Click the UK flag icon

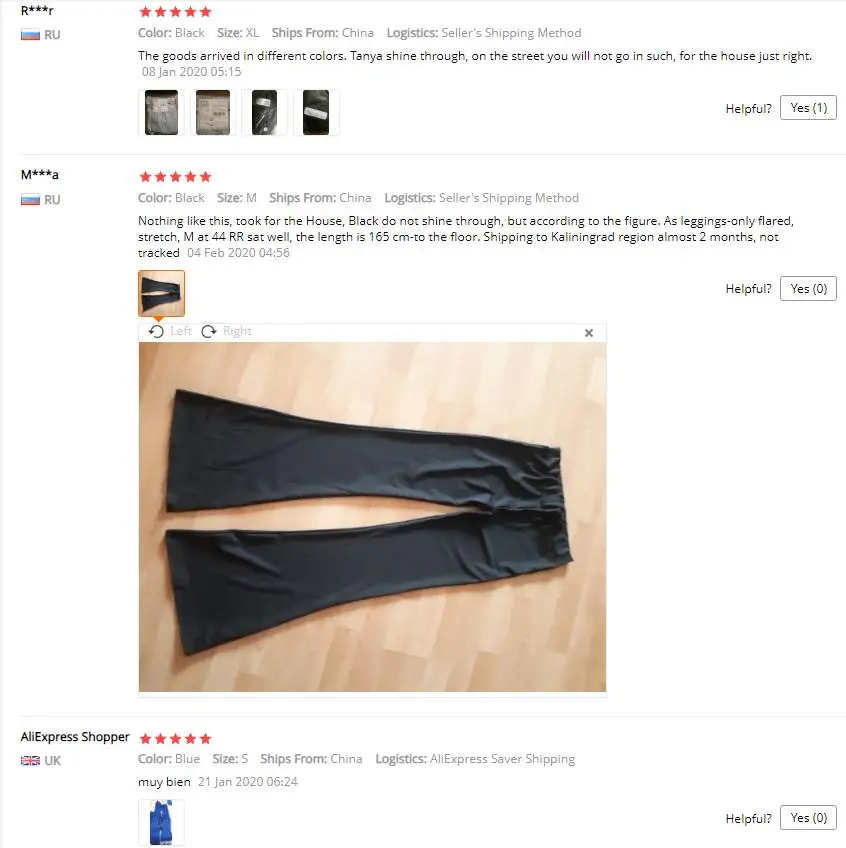click(30, 760)
